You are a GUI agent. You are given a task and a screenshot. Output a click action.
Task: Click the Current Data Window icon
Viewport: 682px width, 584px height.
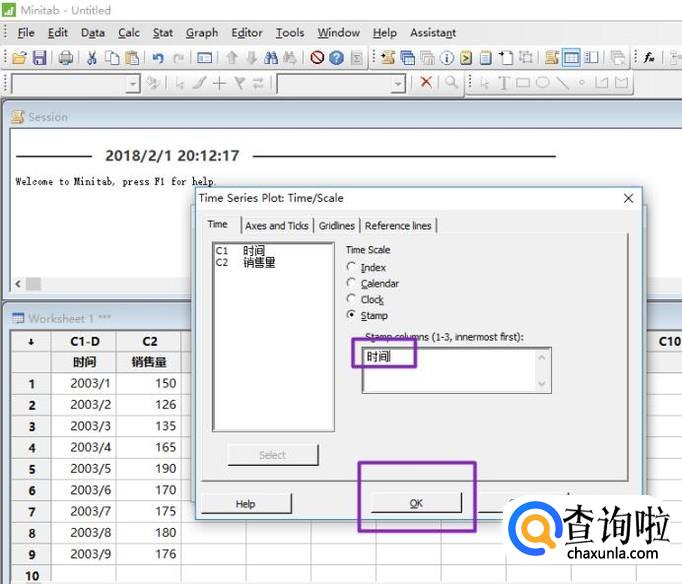point(571,57)
